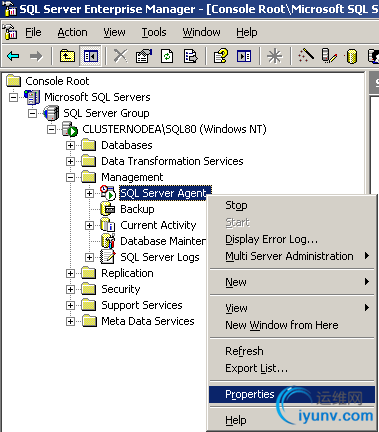Click the SQL Server Group icon
379x432 pixels.
coord(51,113)
